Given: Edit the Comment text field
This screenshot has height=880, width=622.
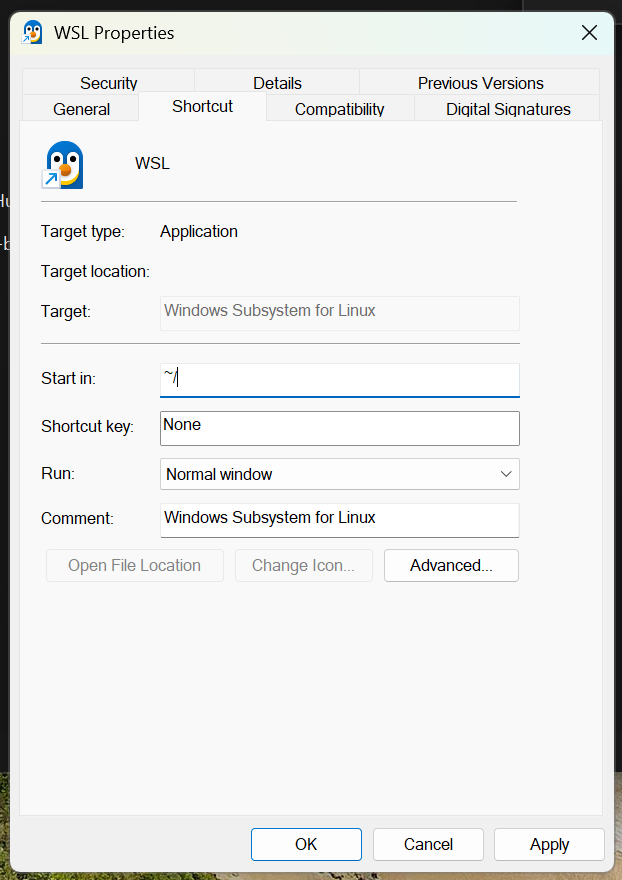Looking at the screenshot, I should 339,519.
